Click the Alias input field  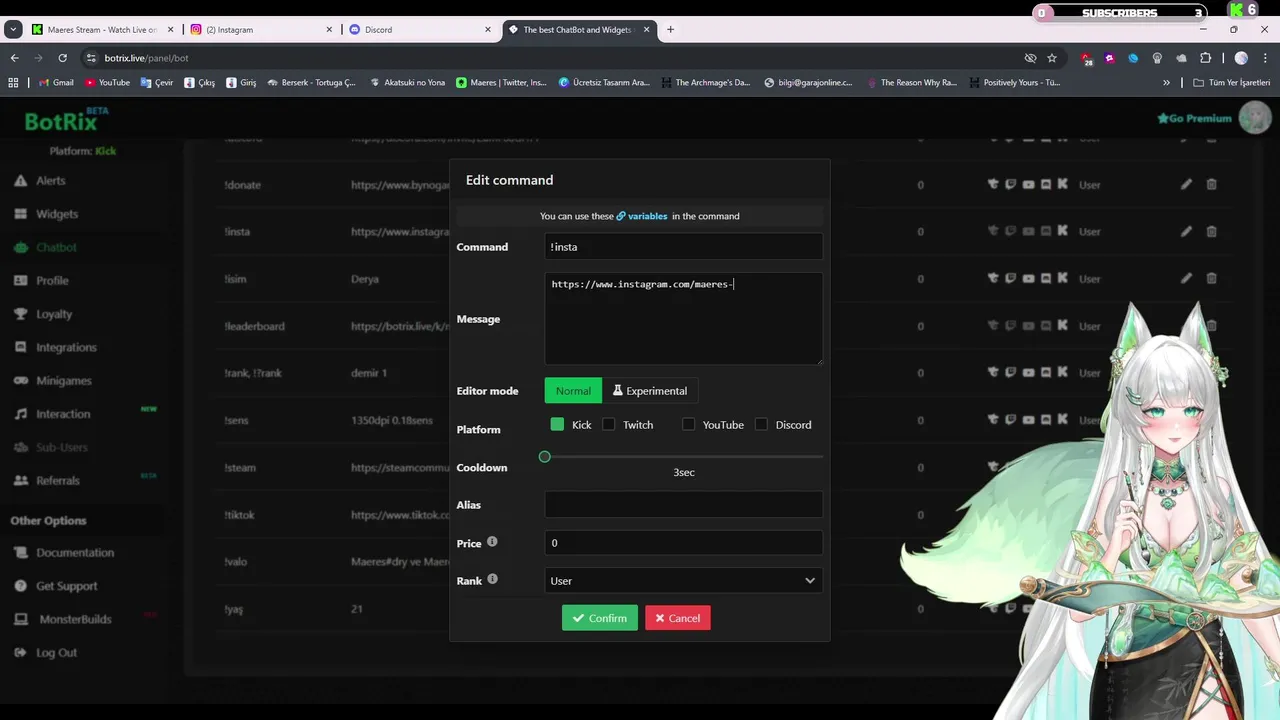point(684,505)
